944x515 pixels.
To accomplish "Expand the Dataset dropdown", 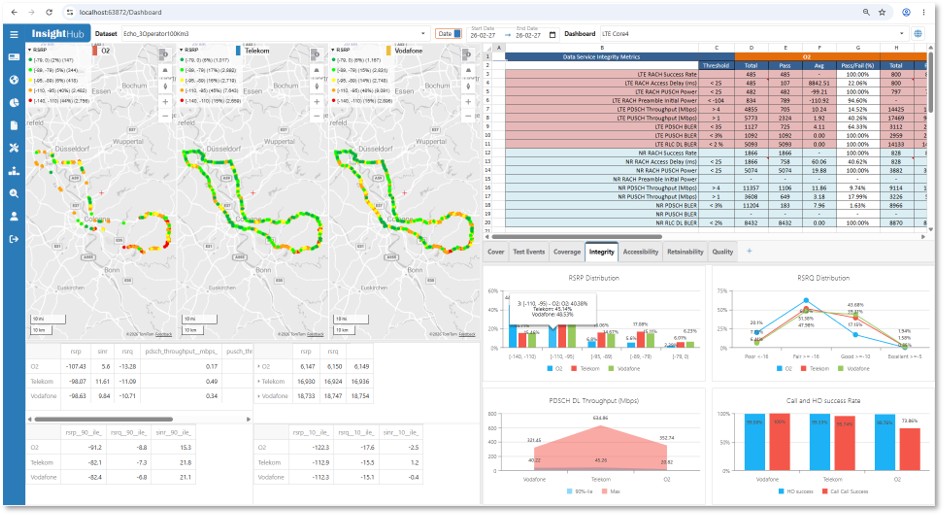I will coord(423,34).
